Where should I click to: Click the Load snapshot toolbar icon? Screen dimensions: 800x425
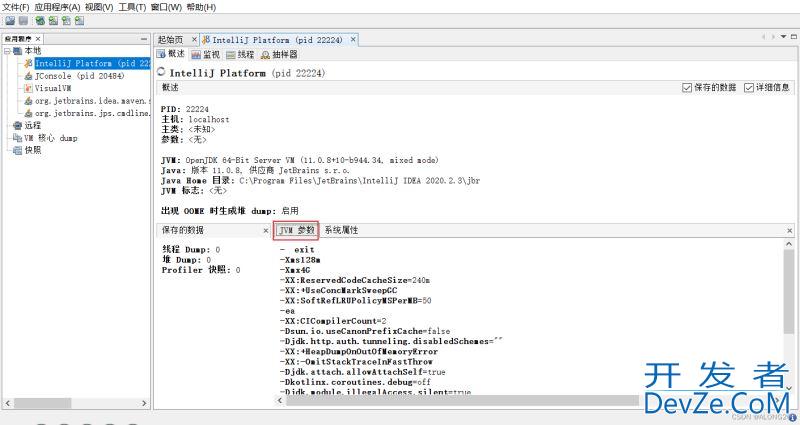[10, 21]
